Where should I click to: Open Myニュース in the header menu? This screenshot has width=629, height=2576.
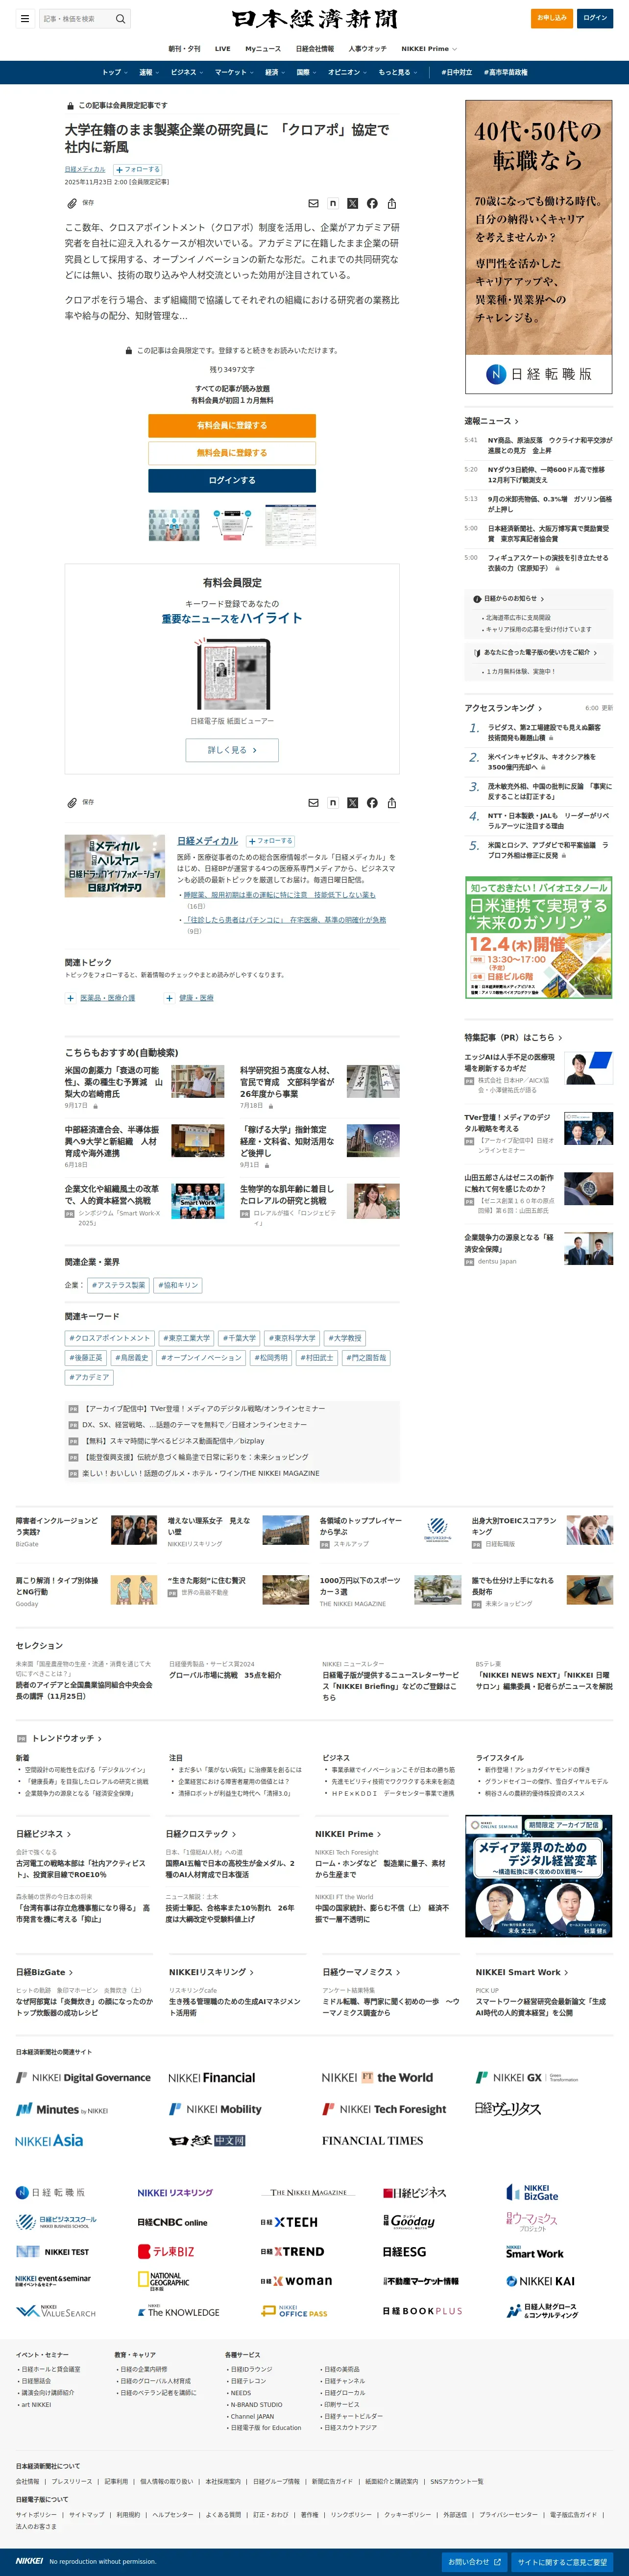tap(263, 48)
